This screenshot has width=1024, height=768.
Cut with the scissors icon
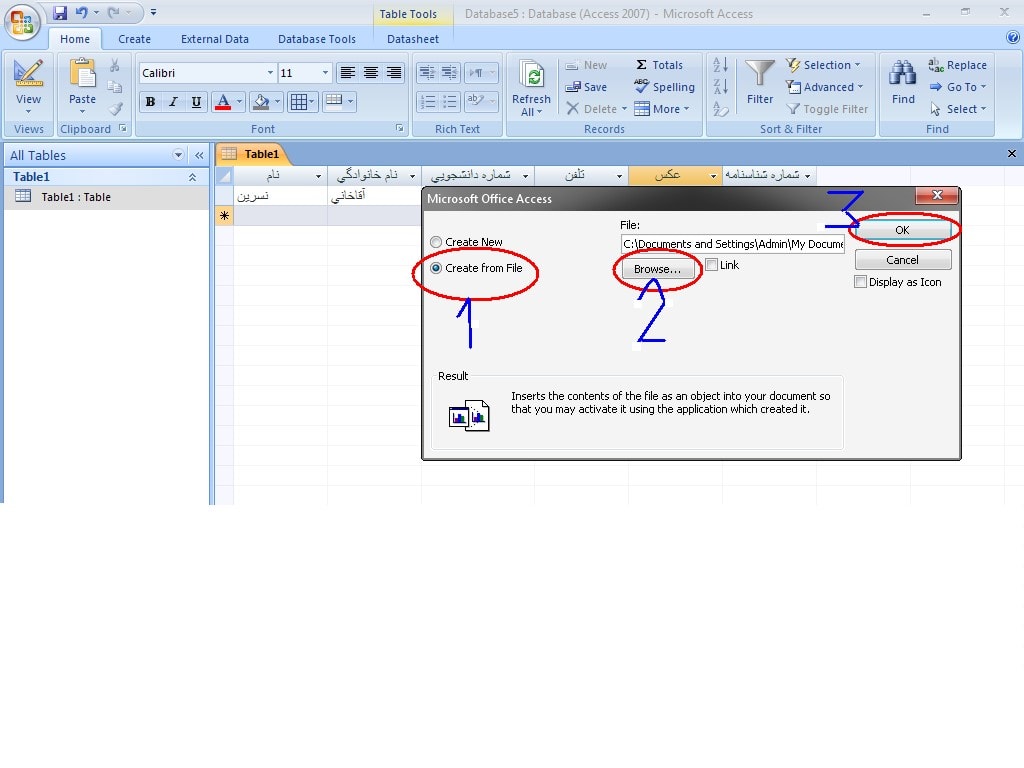point(115,65)
